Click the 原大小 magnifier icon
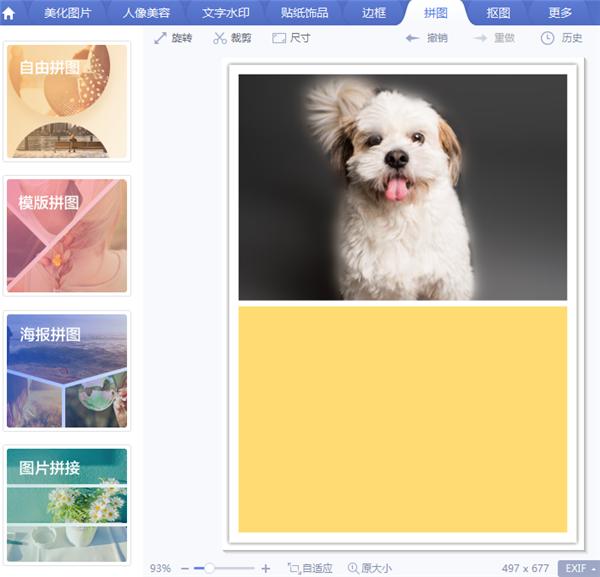This screenshot has height=577, width=600. pos(353,568)
